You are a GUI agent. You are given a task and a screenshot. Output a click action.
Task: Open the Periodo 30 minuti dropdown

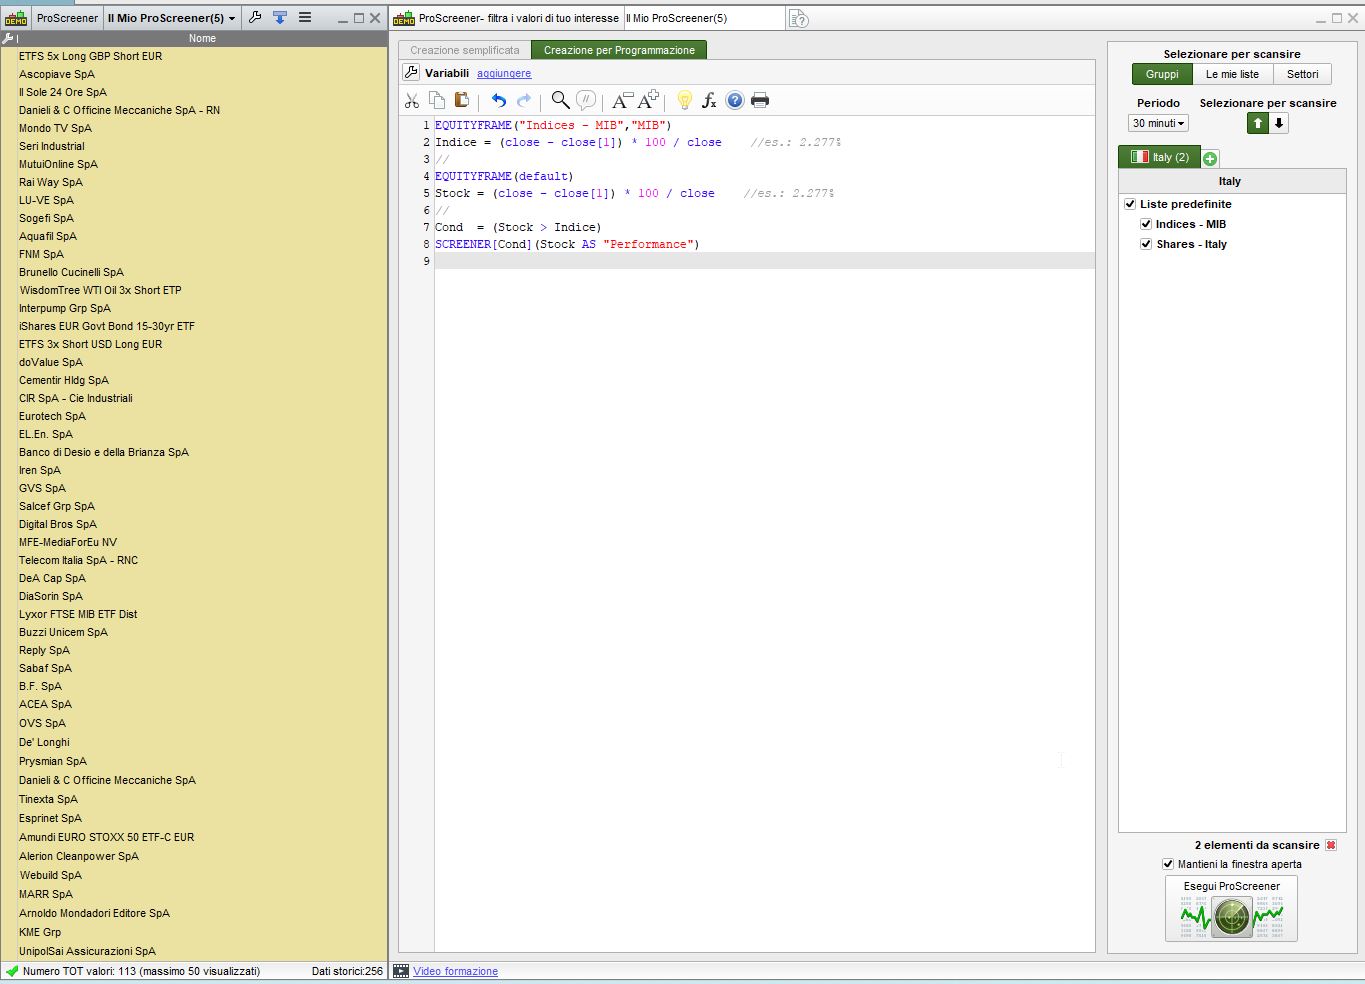pyautogui.click(x=1158, y=123)
